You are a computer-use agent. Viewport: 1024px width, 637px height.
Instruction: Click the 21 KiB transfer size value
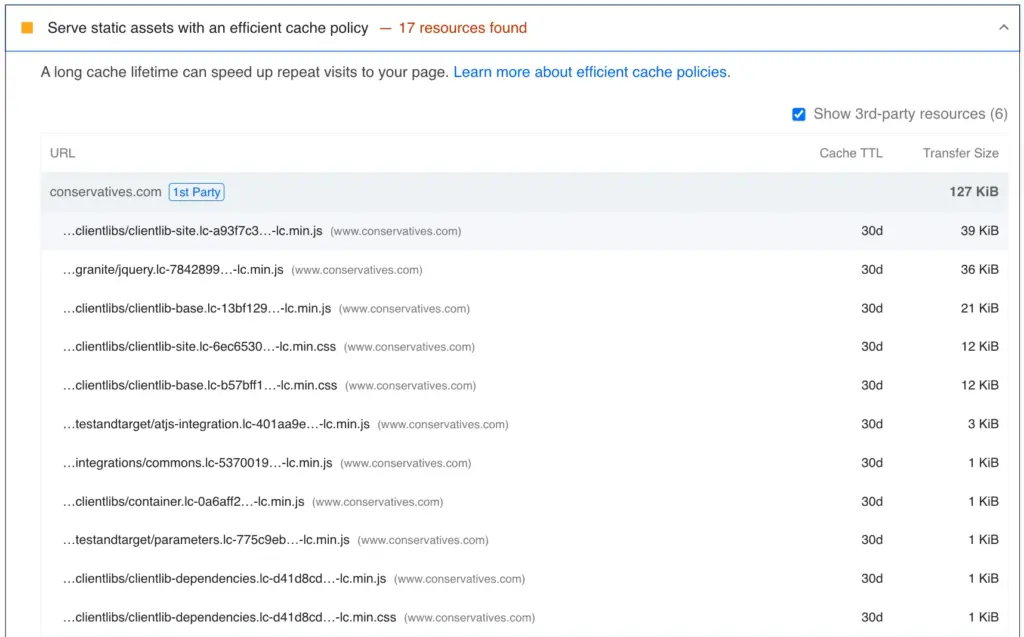point(979,308)
